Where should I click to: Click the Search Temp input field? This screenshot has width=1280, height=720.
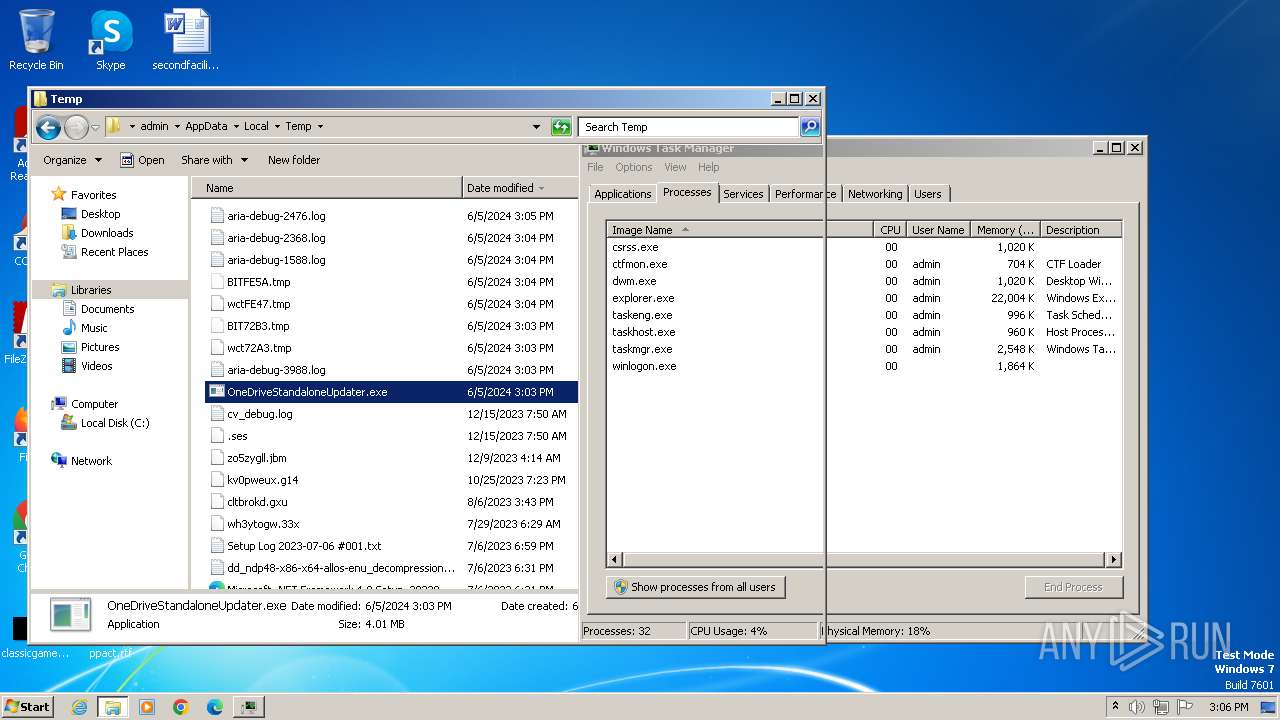688,127
